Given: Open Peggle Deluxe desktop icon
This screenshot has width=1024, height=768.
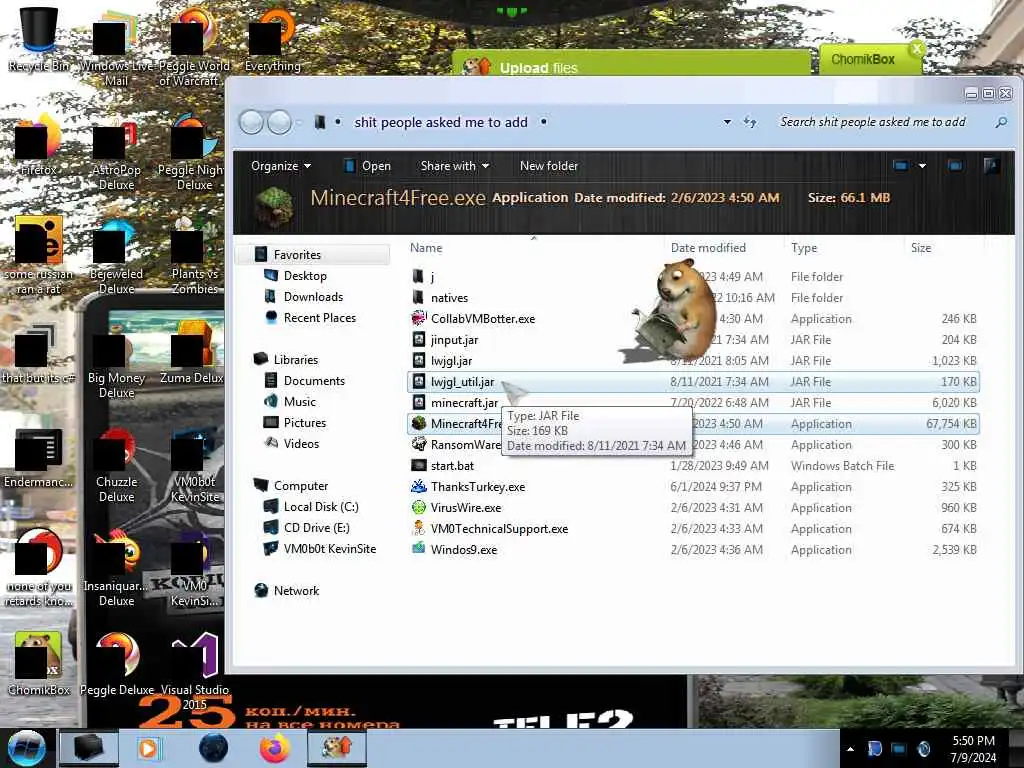Looking at the screenshot, I should pyautogui.click(x=117, y=662).
